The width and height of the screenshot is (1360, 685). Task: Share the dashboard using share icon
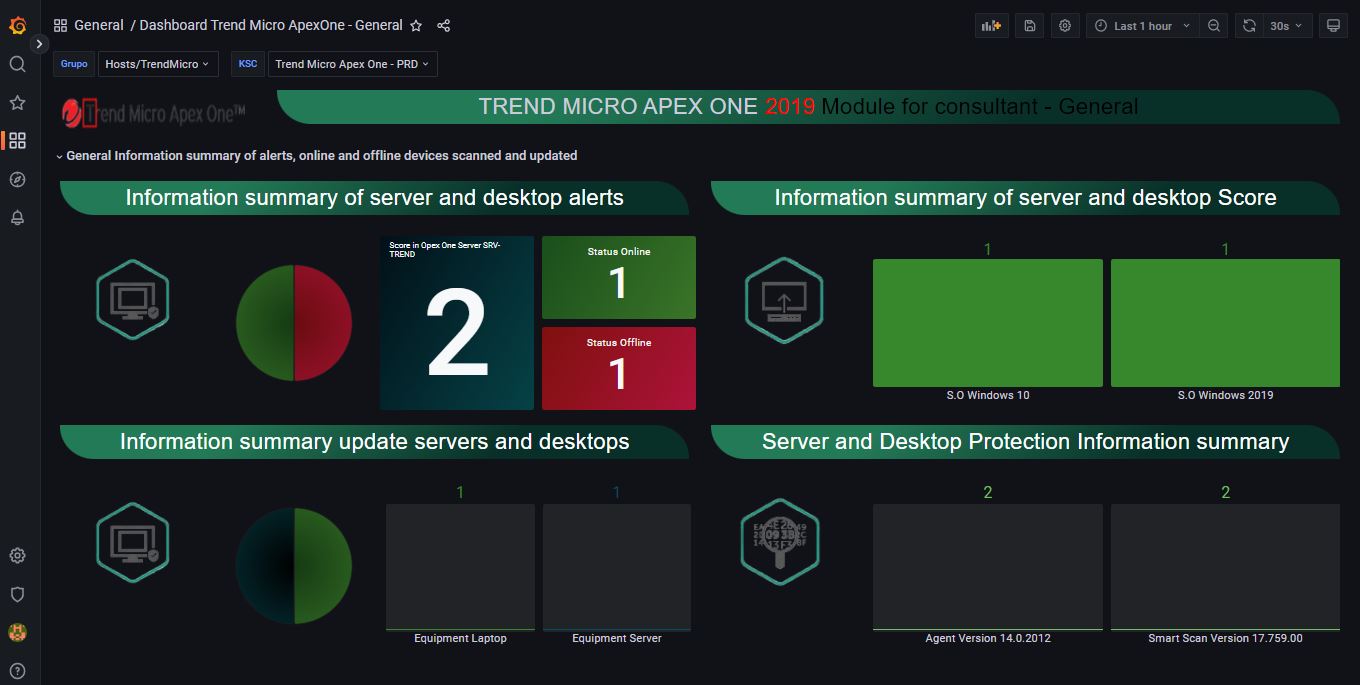(x=444, y=26)
